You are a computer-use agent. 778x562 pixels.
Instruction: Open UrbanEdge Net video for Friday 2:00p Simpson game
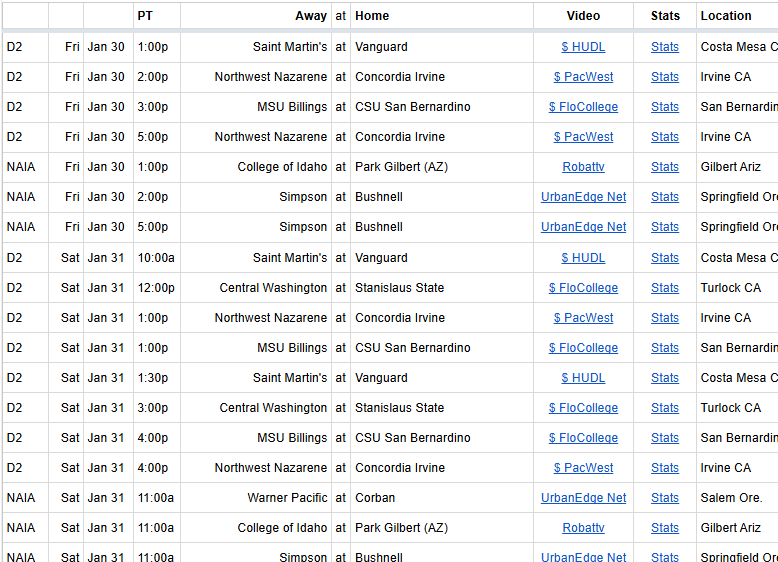tap(583, 197)
